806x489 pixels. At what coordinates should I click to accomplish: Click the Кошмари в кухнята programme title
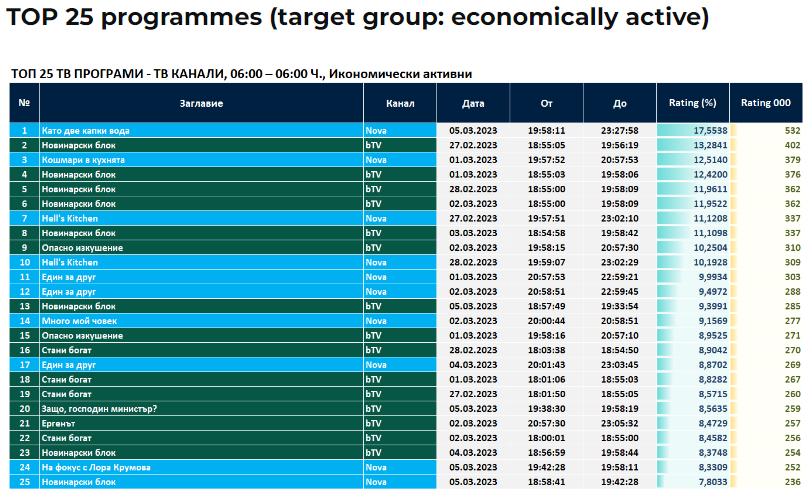tap(83, 160)
